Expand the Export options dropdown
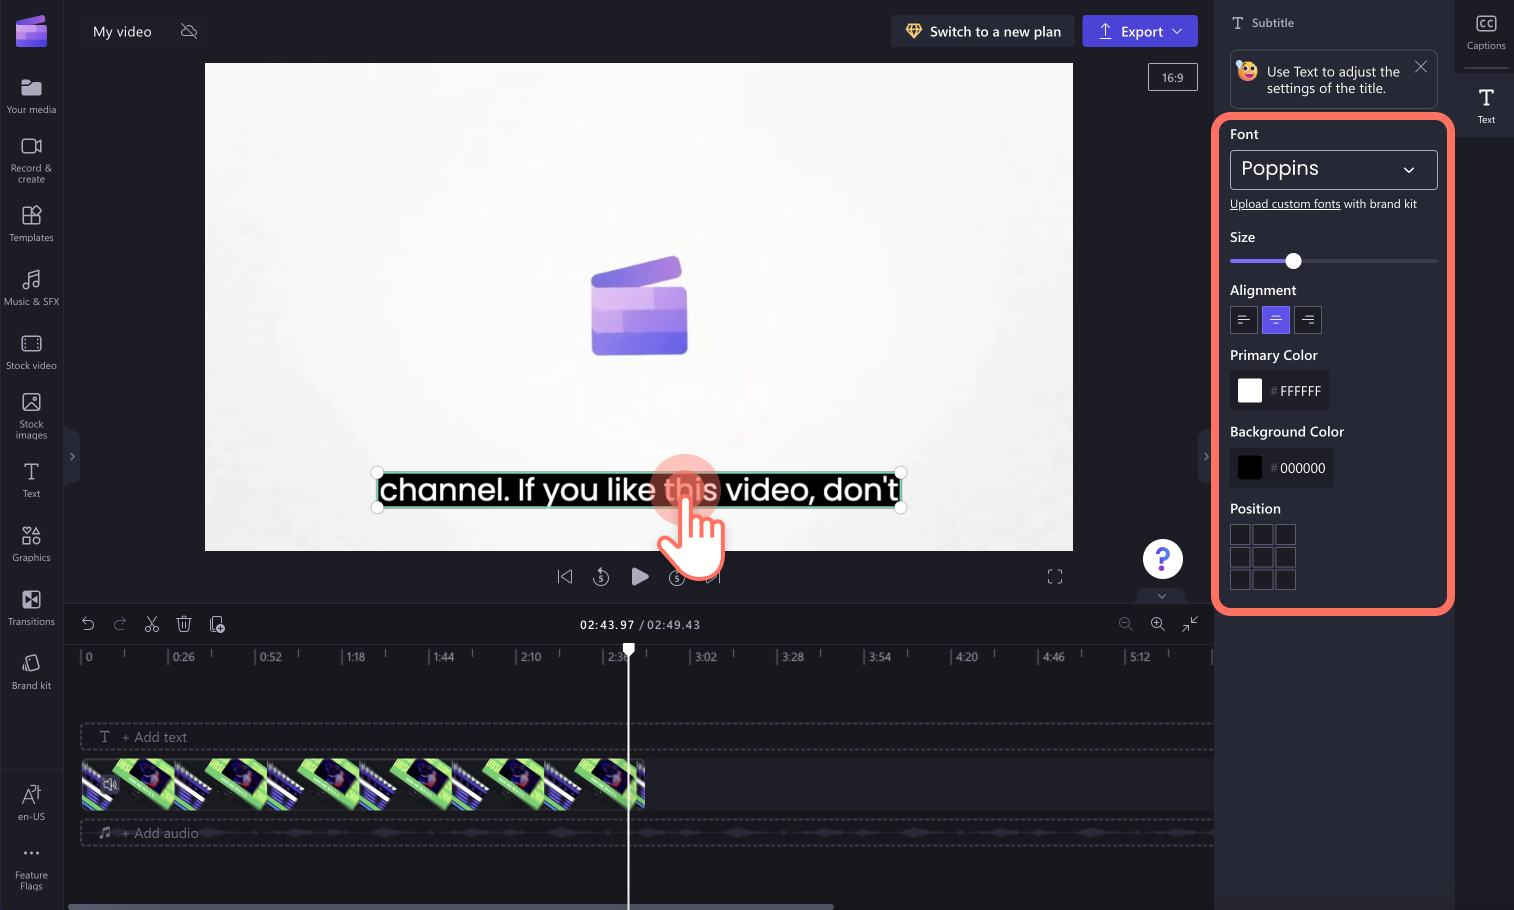The image size is (1514, 910). [x=1177, y=31]
